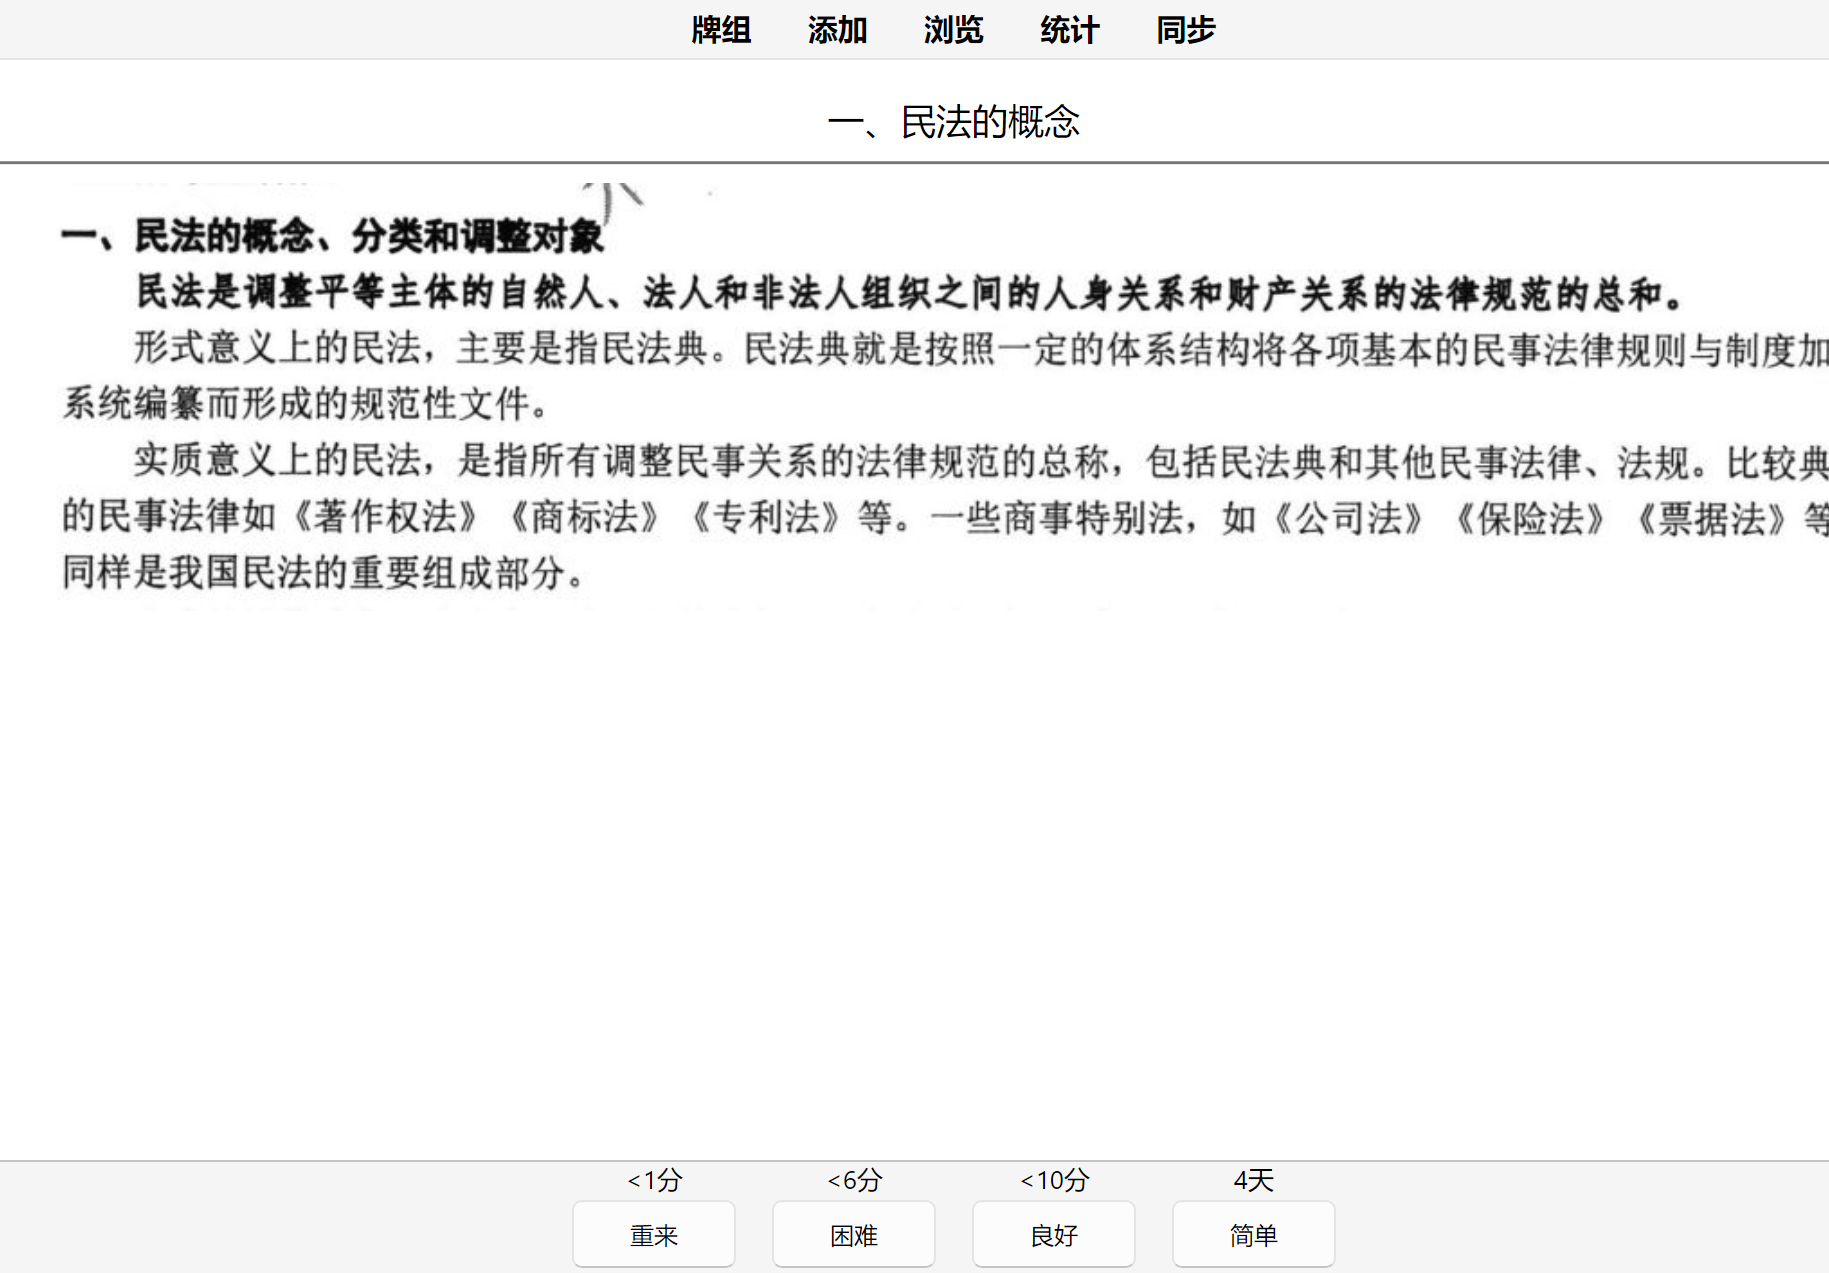Rate card with 困难 (Hard) button

coord(854,1235)
